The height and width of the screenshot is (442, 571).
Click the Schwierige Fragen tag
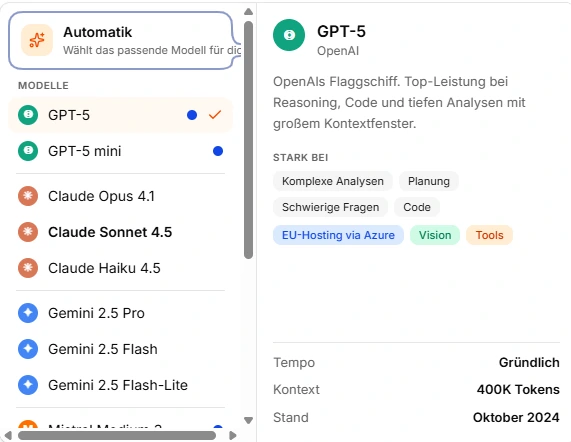coord(330,207)
